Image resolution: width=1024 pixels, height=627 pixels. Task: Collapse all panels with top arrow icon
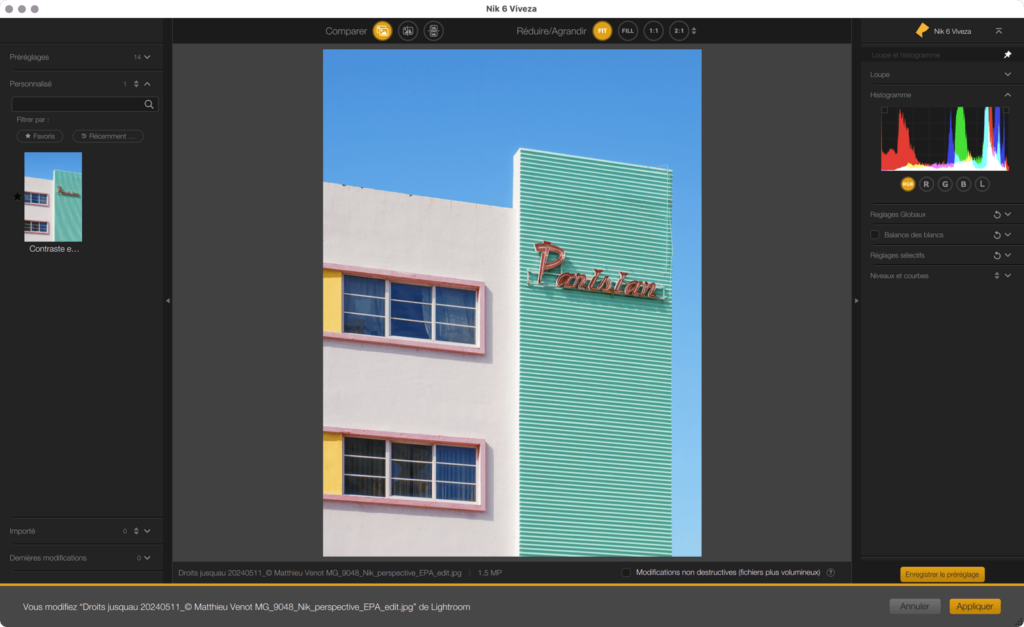coord(999,31)
